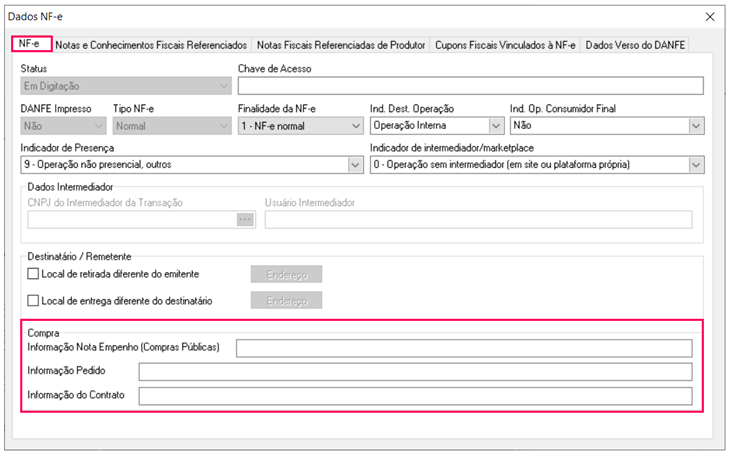Click Endereço button for local de retirada
The width and height of the screenshot is (731, 458).
pyautogui.click(x=286, y=274)
